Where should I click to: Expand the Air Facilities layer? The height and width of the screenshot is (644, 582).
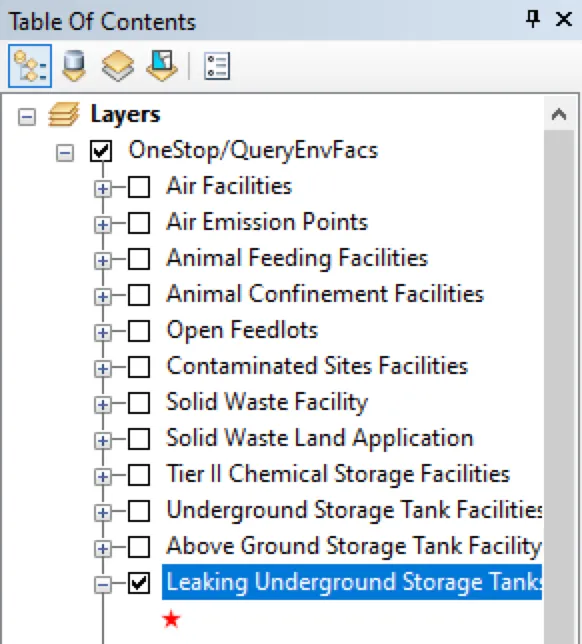click(x=103, y=189)
